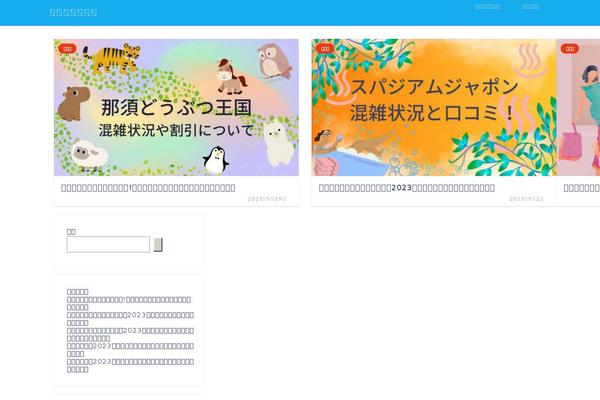The width and height of the screenshot is (600, 400).
Task: Click the site title in the blue header
Action: point(73,12)
